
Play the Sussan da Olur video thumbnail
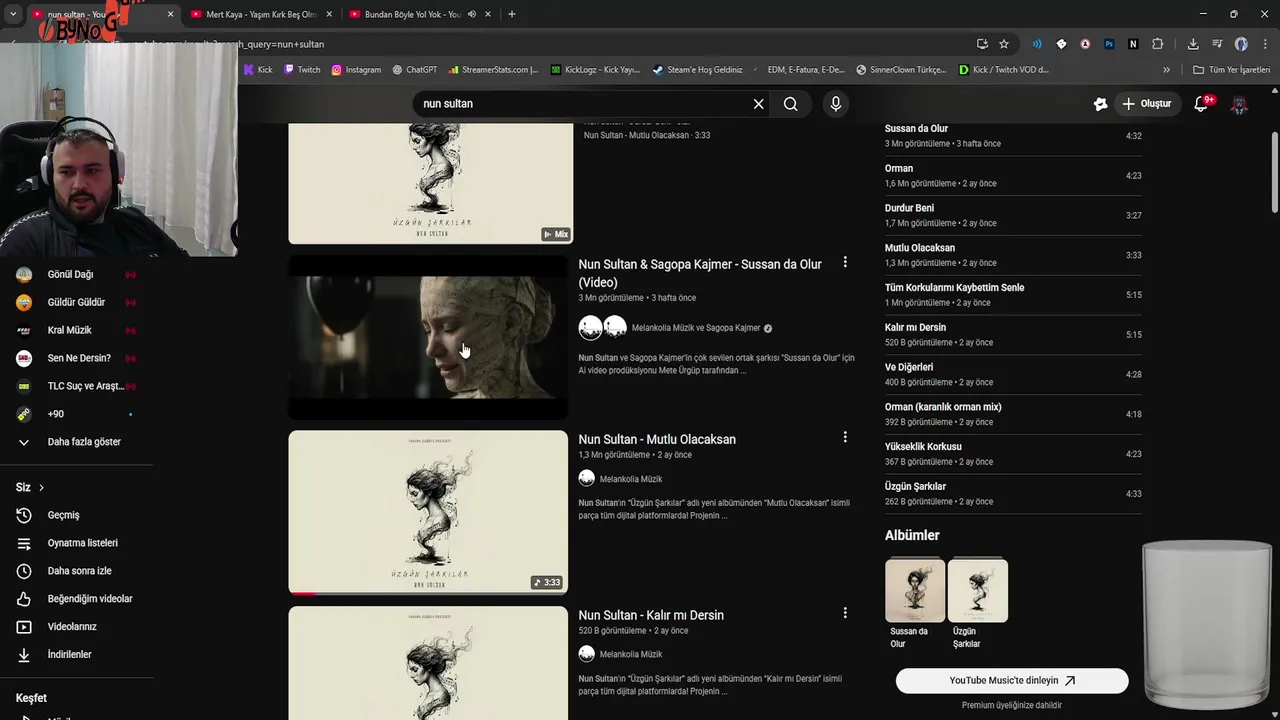pos(428,337)
